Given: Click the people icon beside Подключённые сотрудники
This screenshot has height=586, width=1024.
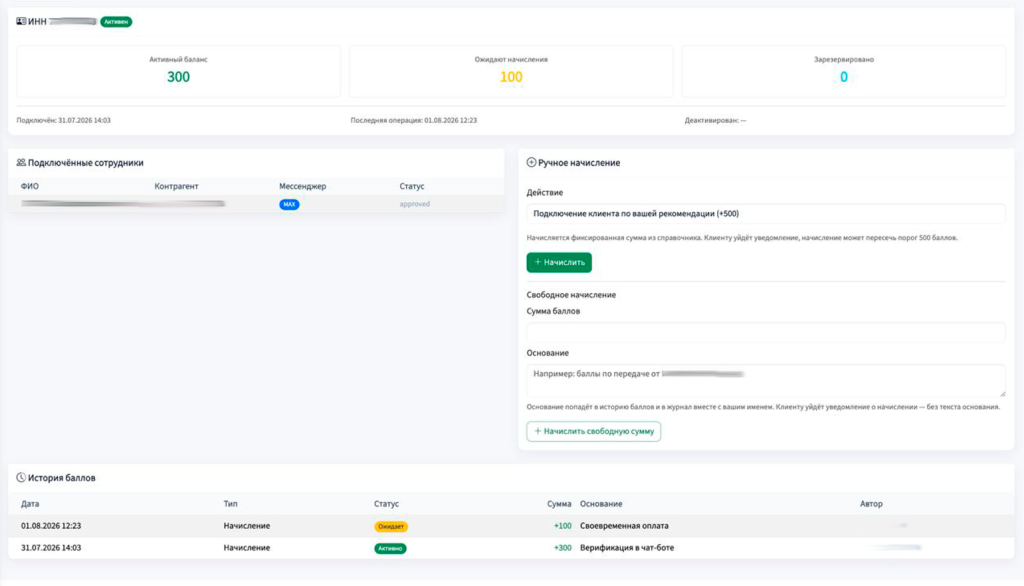Looking at the screenshot, I should (21, 163).
